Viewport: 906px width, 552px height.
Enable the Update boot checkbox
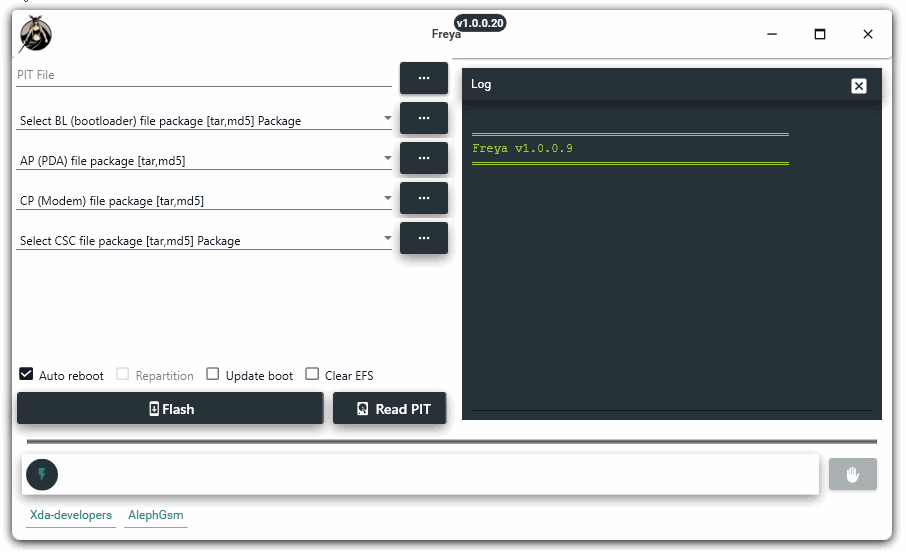(213, 374)
